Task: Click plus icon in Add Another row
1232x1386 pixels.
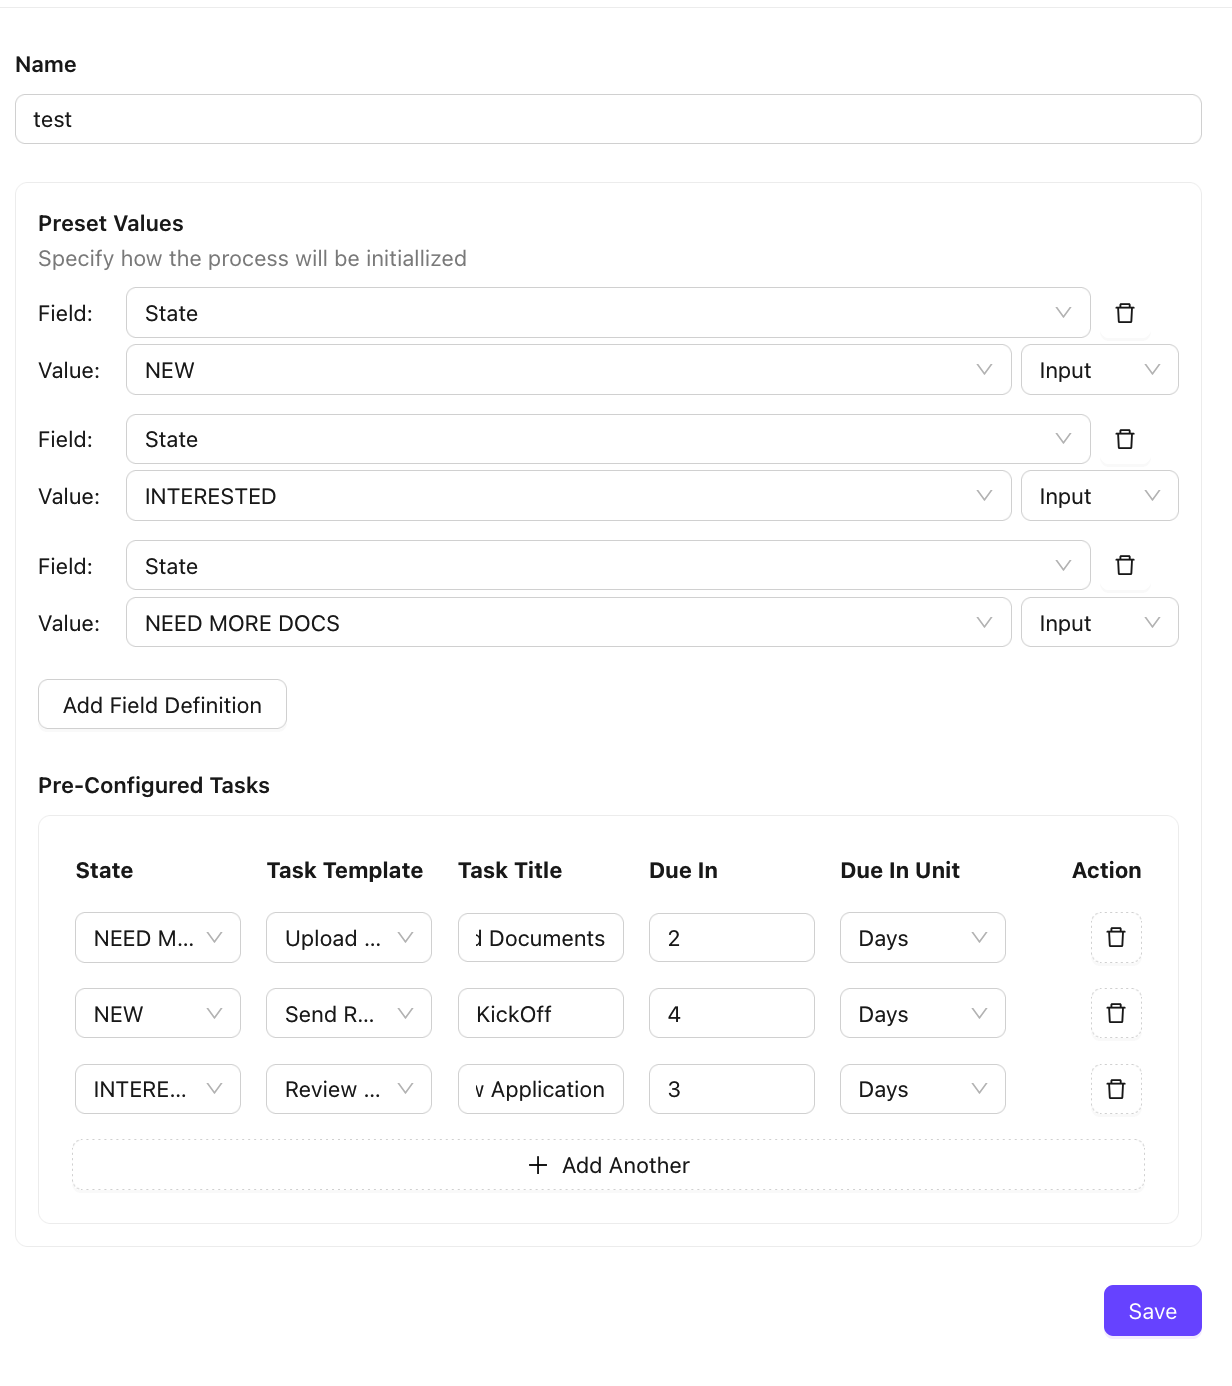Action: coord(538,1165)
